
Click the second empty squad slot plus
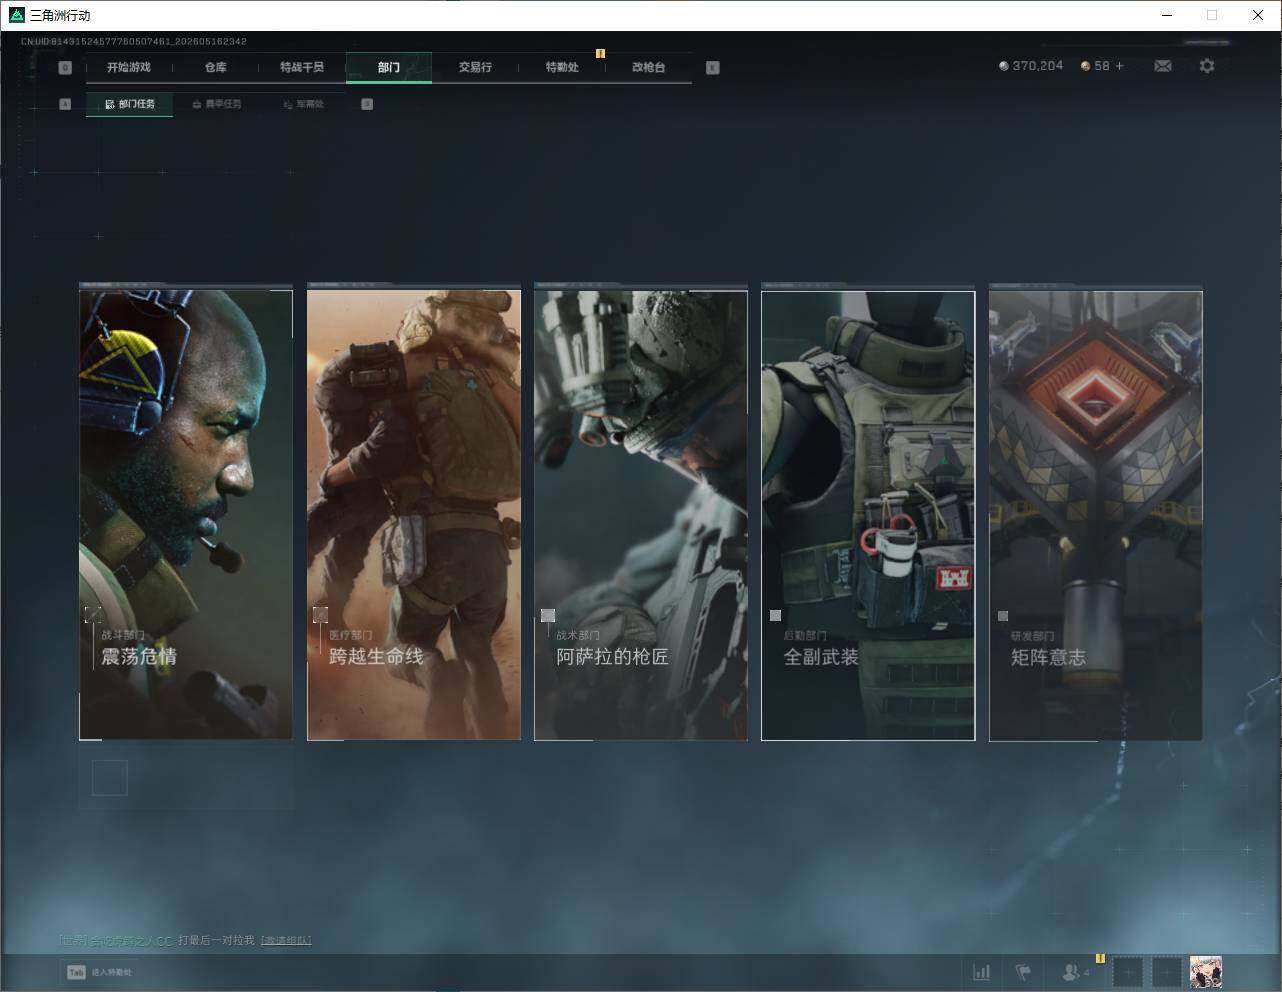tap(1166, 972)
